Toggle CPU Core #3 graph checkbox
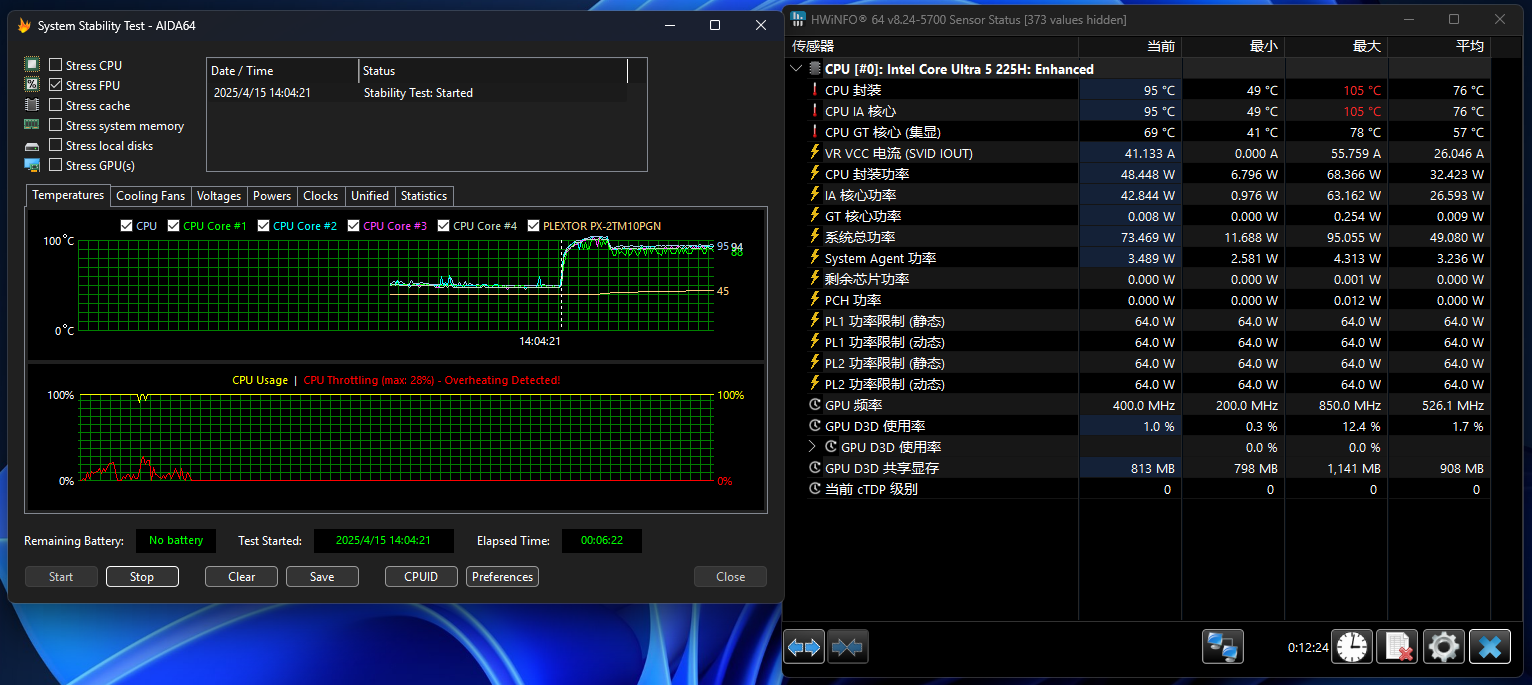This screenshot has width=1532, height=685. tap(354, 226)
